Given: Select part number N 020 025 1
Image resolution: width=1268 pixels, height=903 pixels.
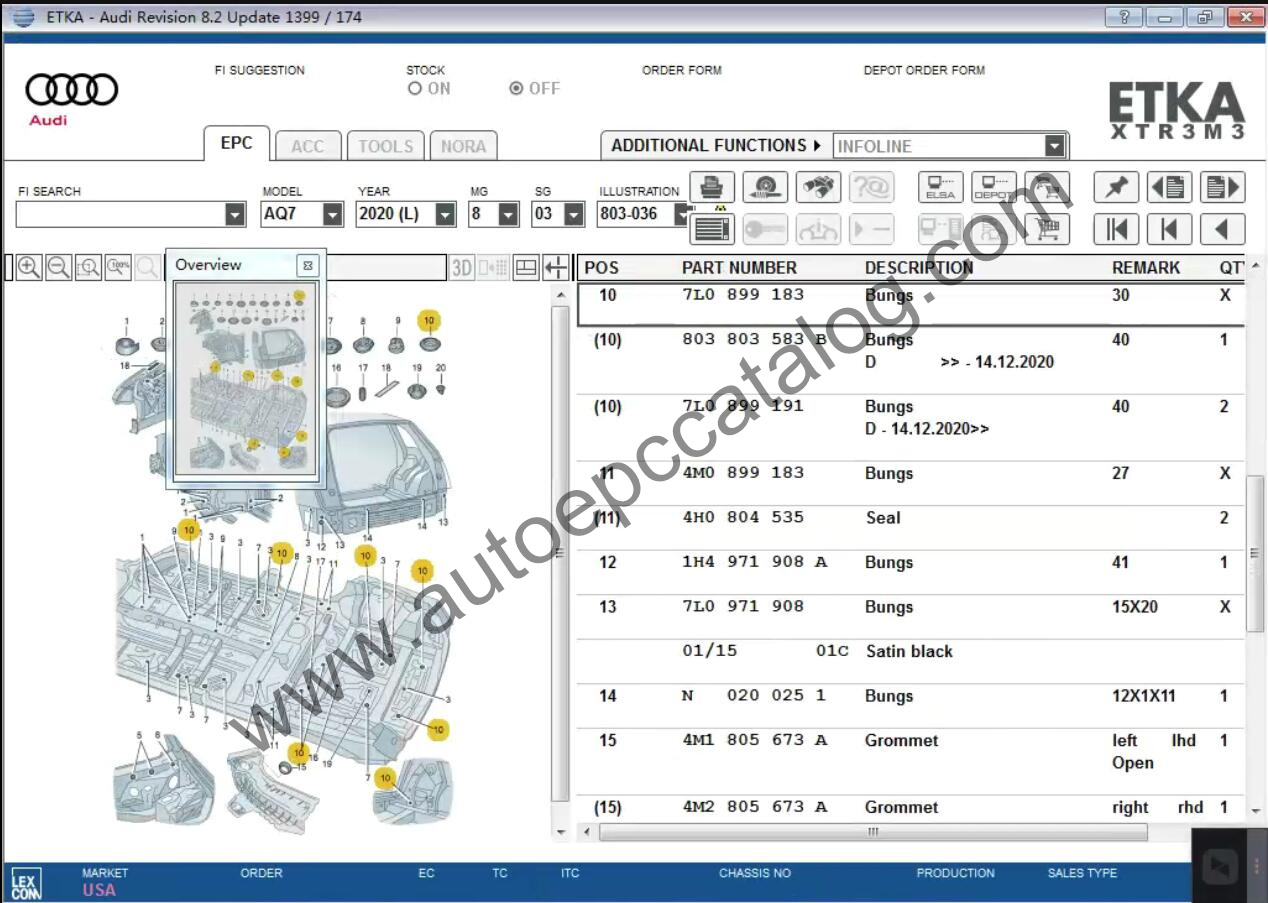Looking at the screenshot, I should coord(755,696).
